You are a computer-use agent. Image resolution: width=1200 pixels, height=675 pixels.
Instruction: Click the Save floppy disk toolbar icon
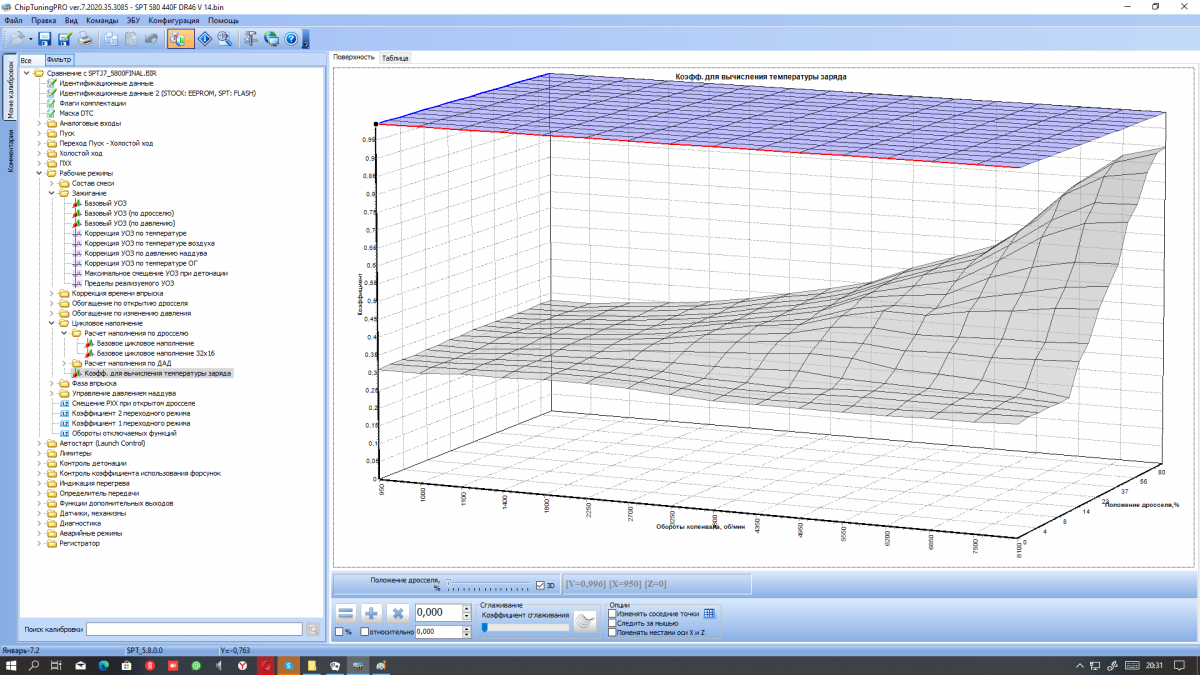44,39
